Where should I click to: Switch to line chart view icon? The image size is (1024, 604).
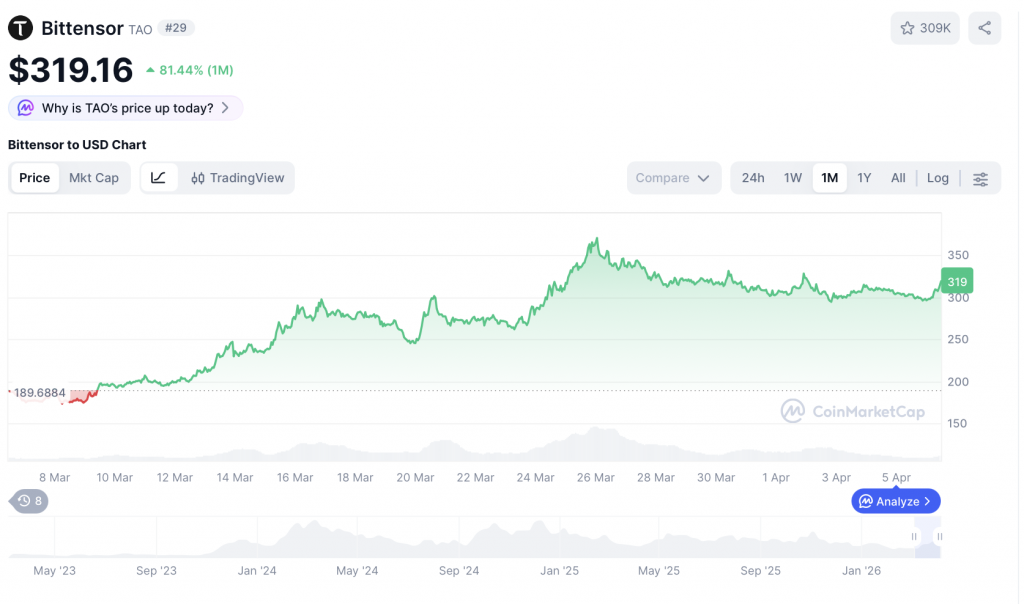point(159,178)
